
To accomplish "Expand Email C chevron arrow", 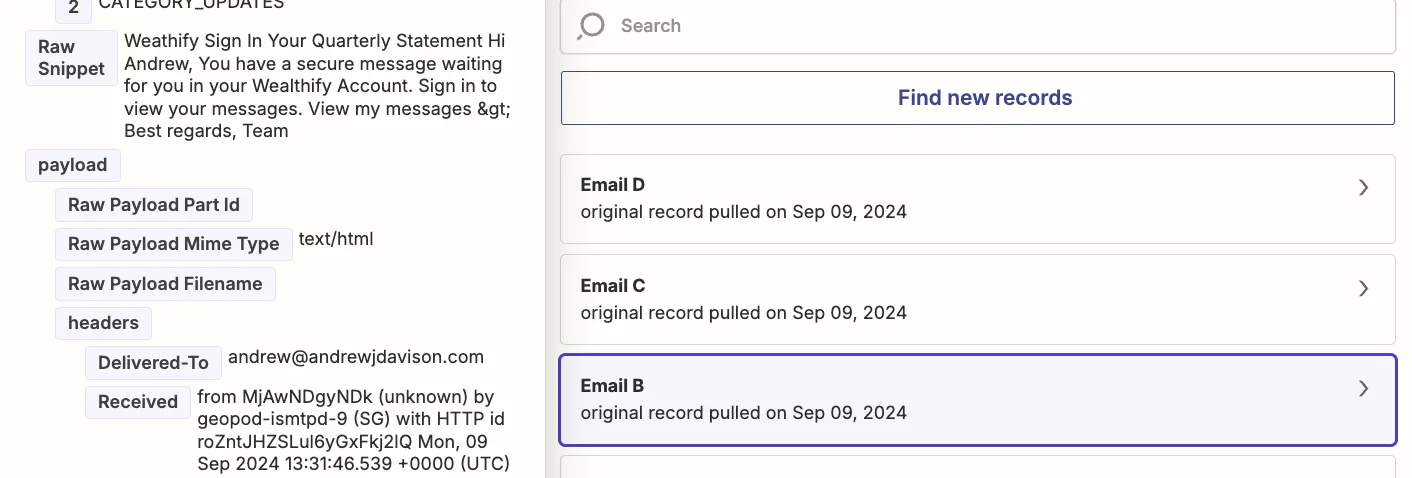I will (x=1363, y=288).
